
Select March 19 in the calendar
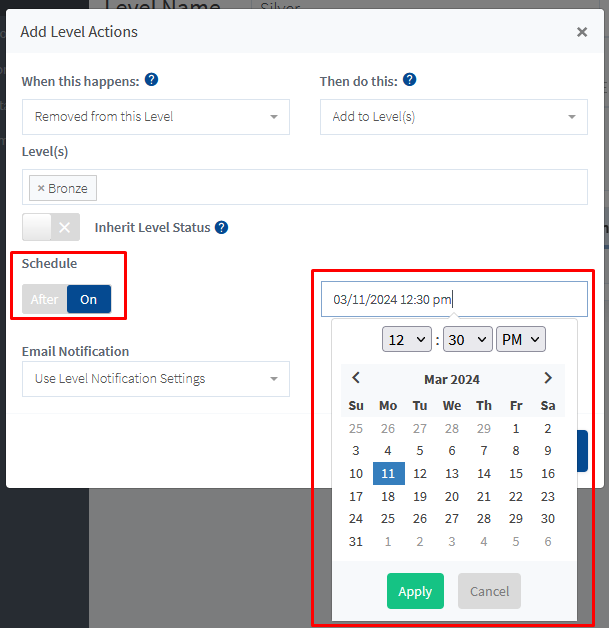pos(420,497)
